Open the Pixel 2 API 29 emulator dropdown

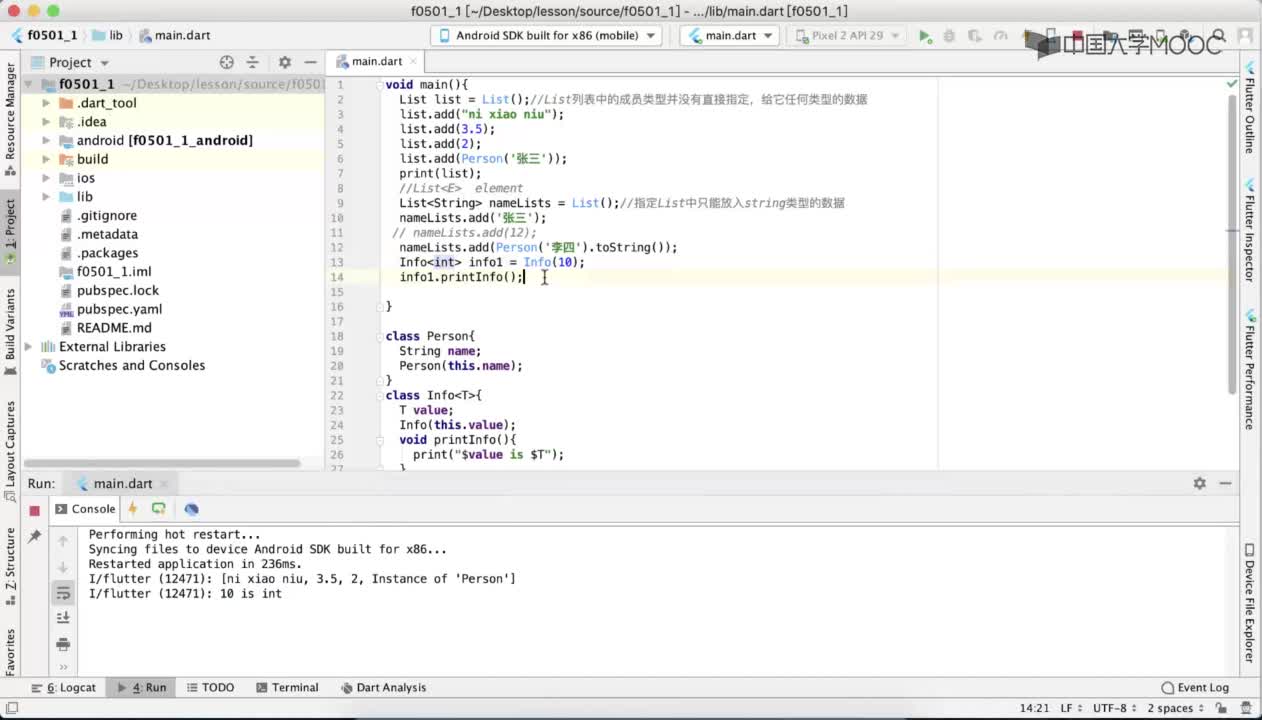point(847,36)
